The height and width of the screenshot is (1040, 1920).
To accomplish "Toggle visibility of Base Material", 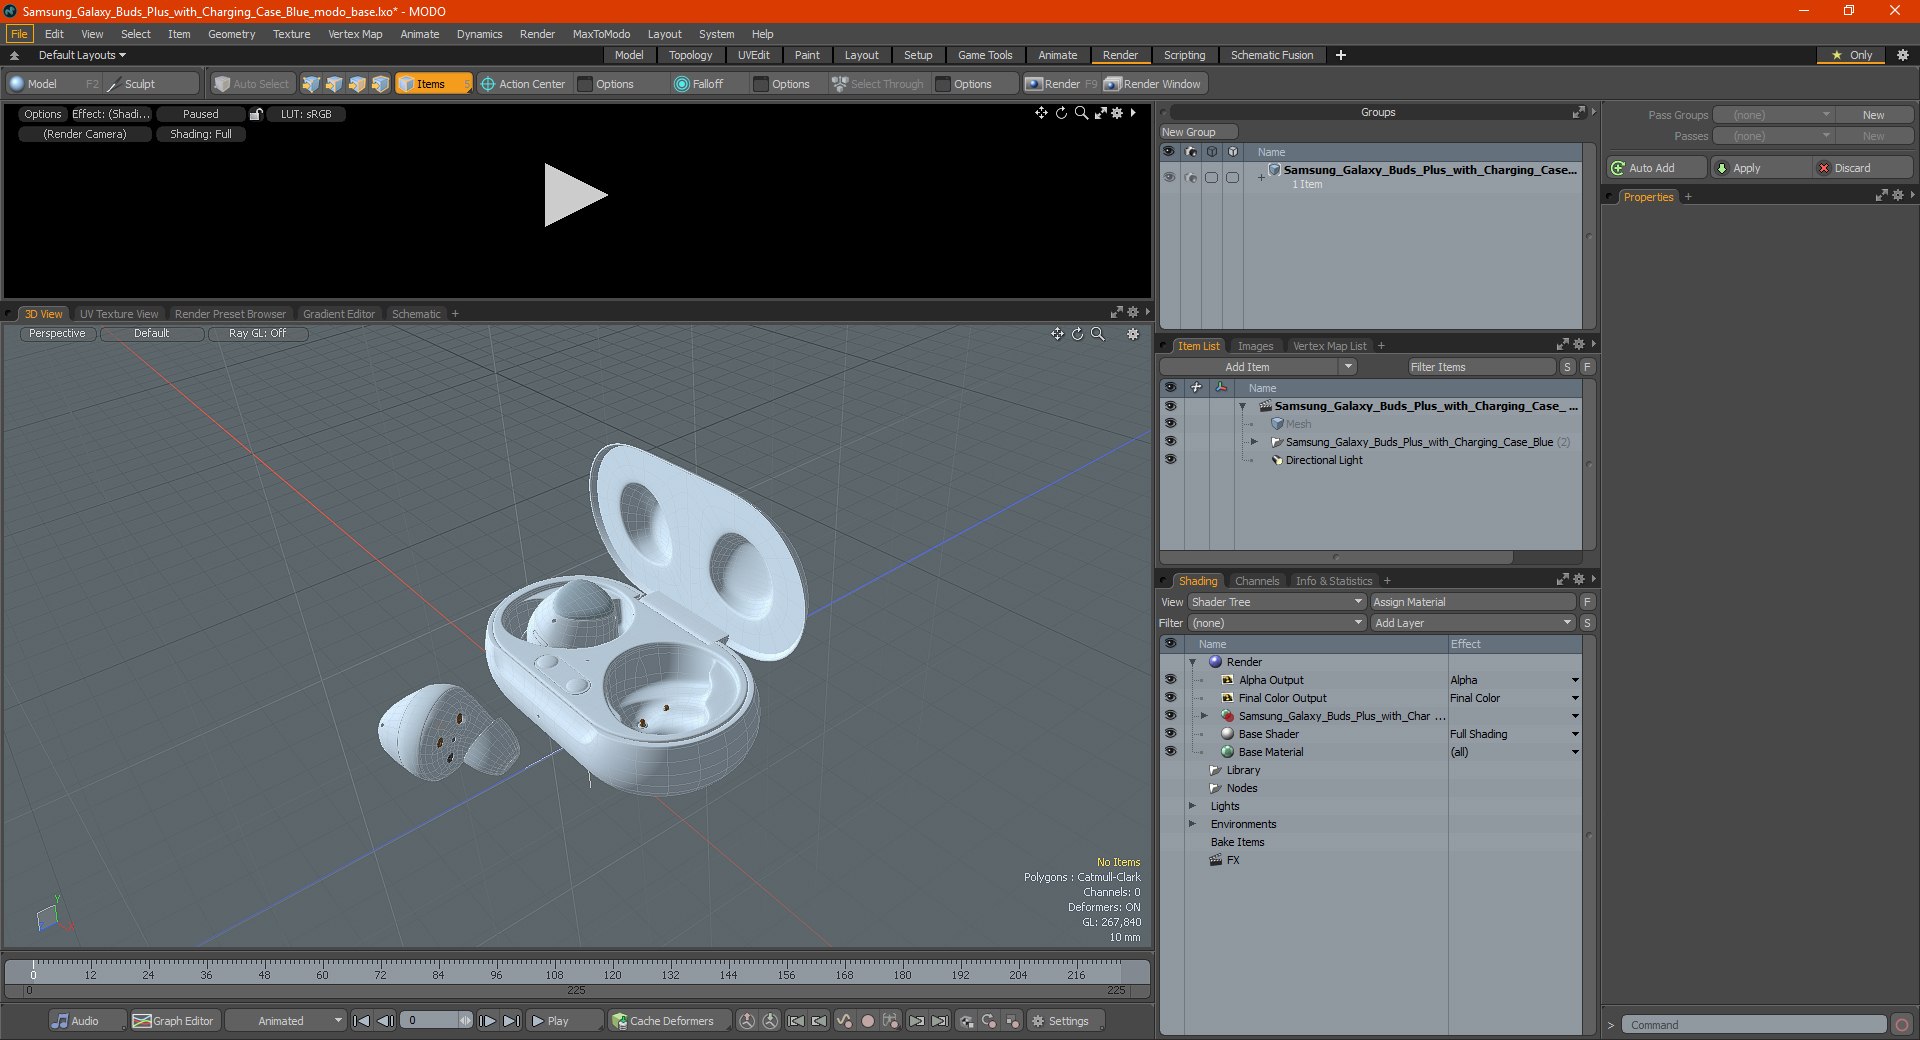I will tap(1170, 752).
